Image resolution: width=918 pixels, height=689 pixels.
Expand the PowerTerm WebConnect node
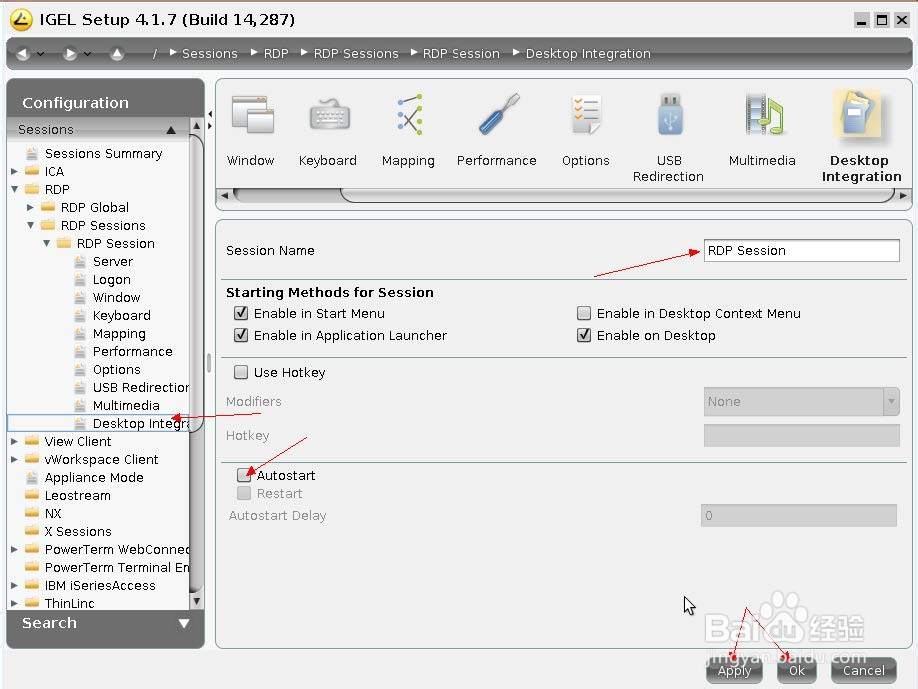[x=15, y=549]
